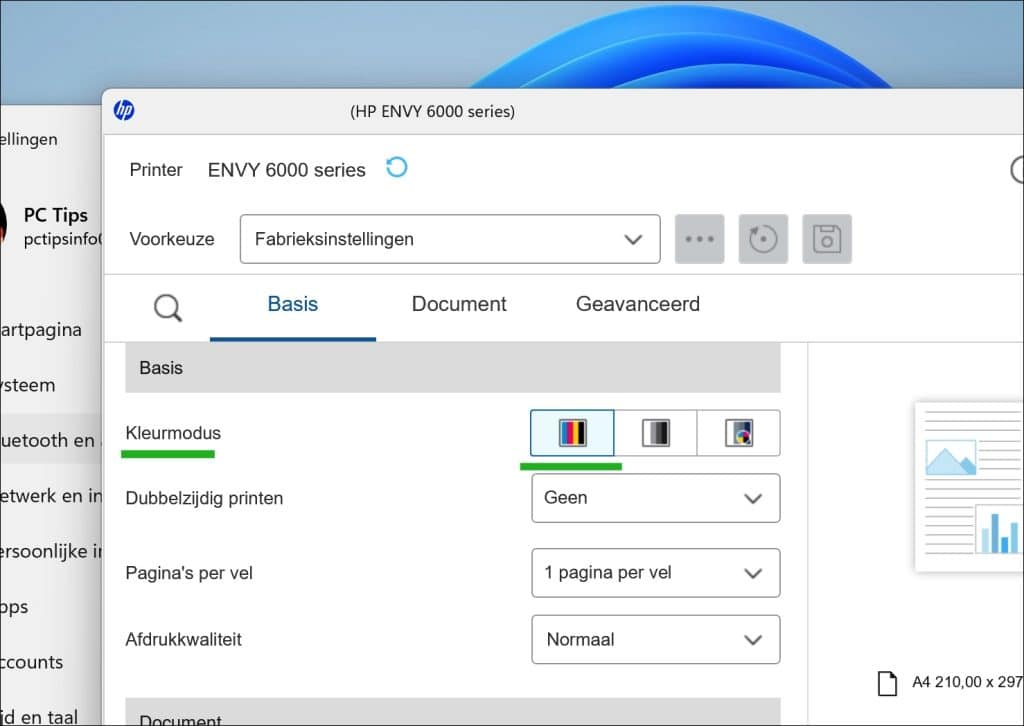
Task: Click the PC Tips account name in Settings
Action: pos(56,215)
